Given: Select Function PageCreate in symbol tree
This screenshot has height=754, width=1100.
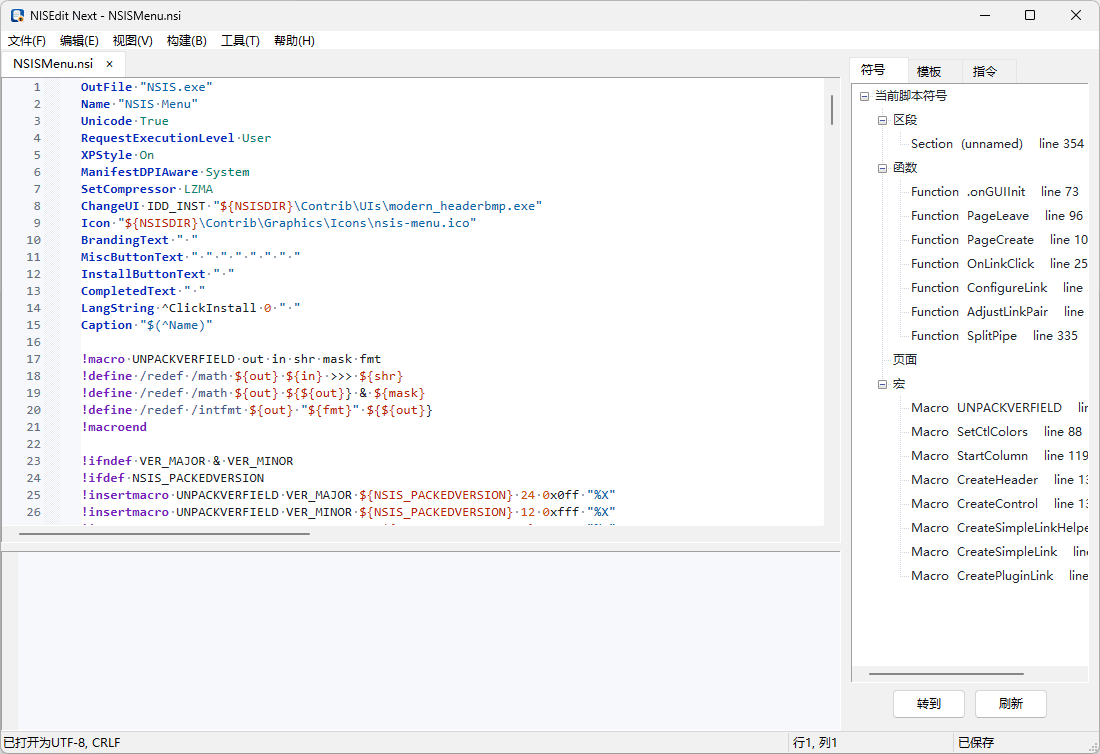Looking at the screenshot, I should pyautogui.click(x=999, y=240).
